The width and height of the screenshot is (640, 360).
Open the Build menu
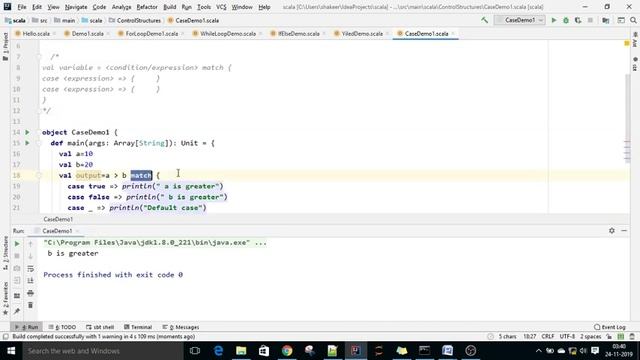[169, 7]
